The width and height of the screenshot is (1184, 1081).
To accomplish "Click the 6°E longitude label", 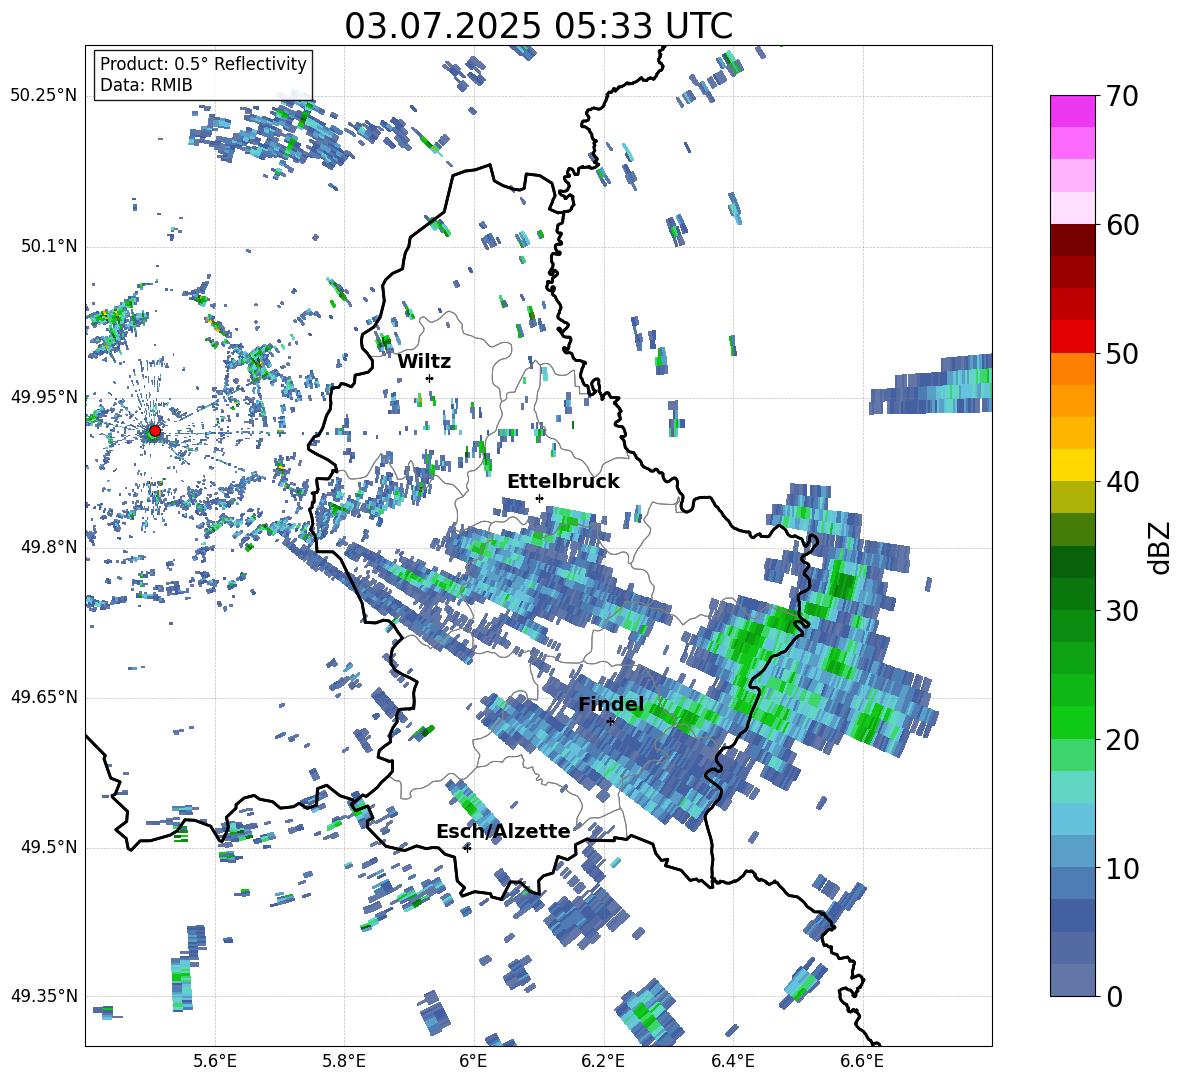I will pos(473,1061).
